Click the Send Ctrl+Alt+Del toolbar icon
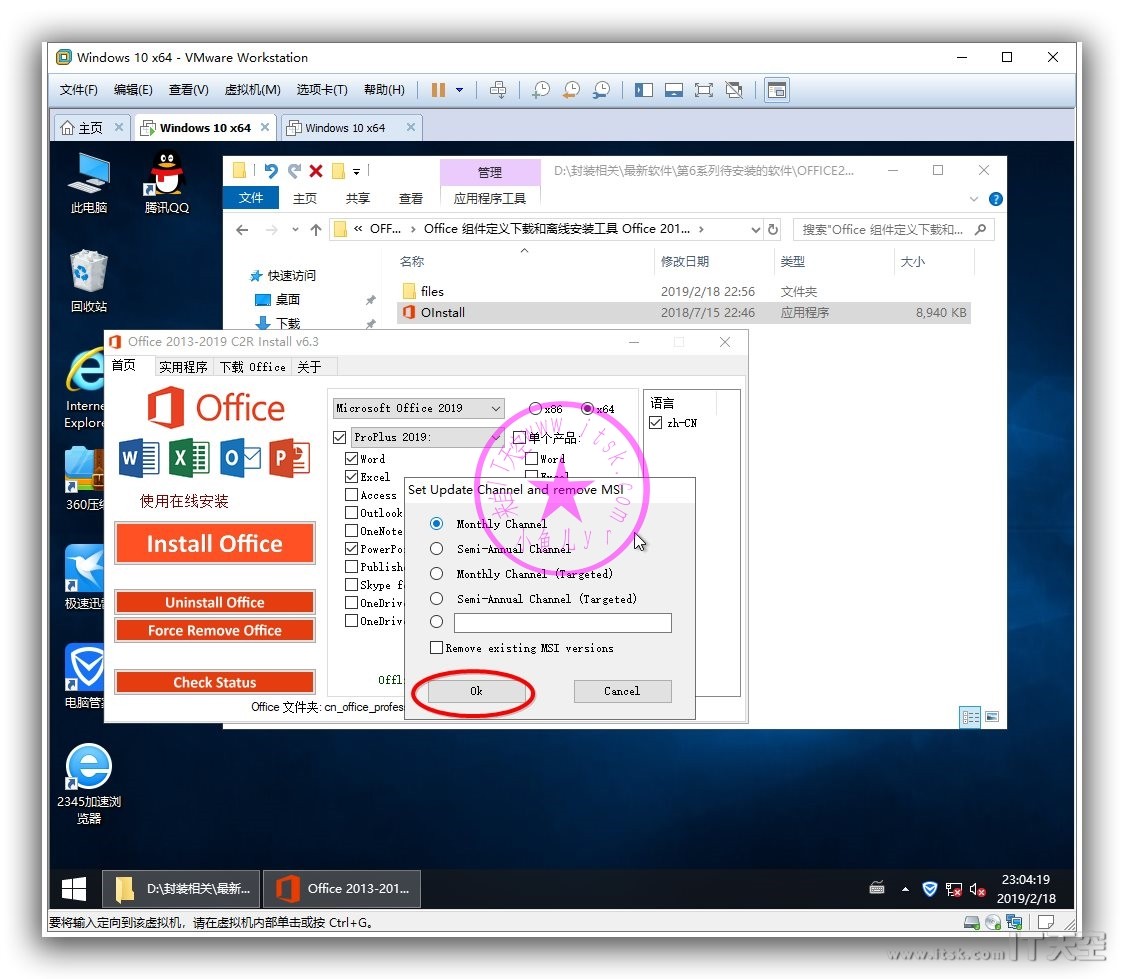Viewport: 1124px width, 979px height. tap(497, 90)
